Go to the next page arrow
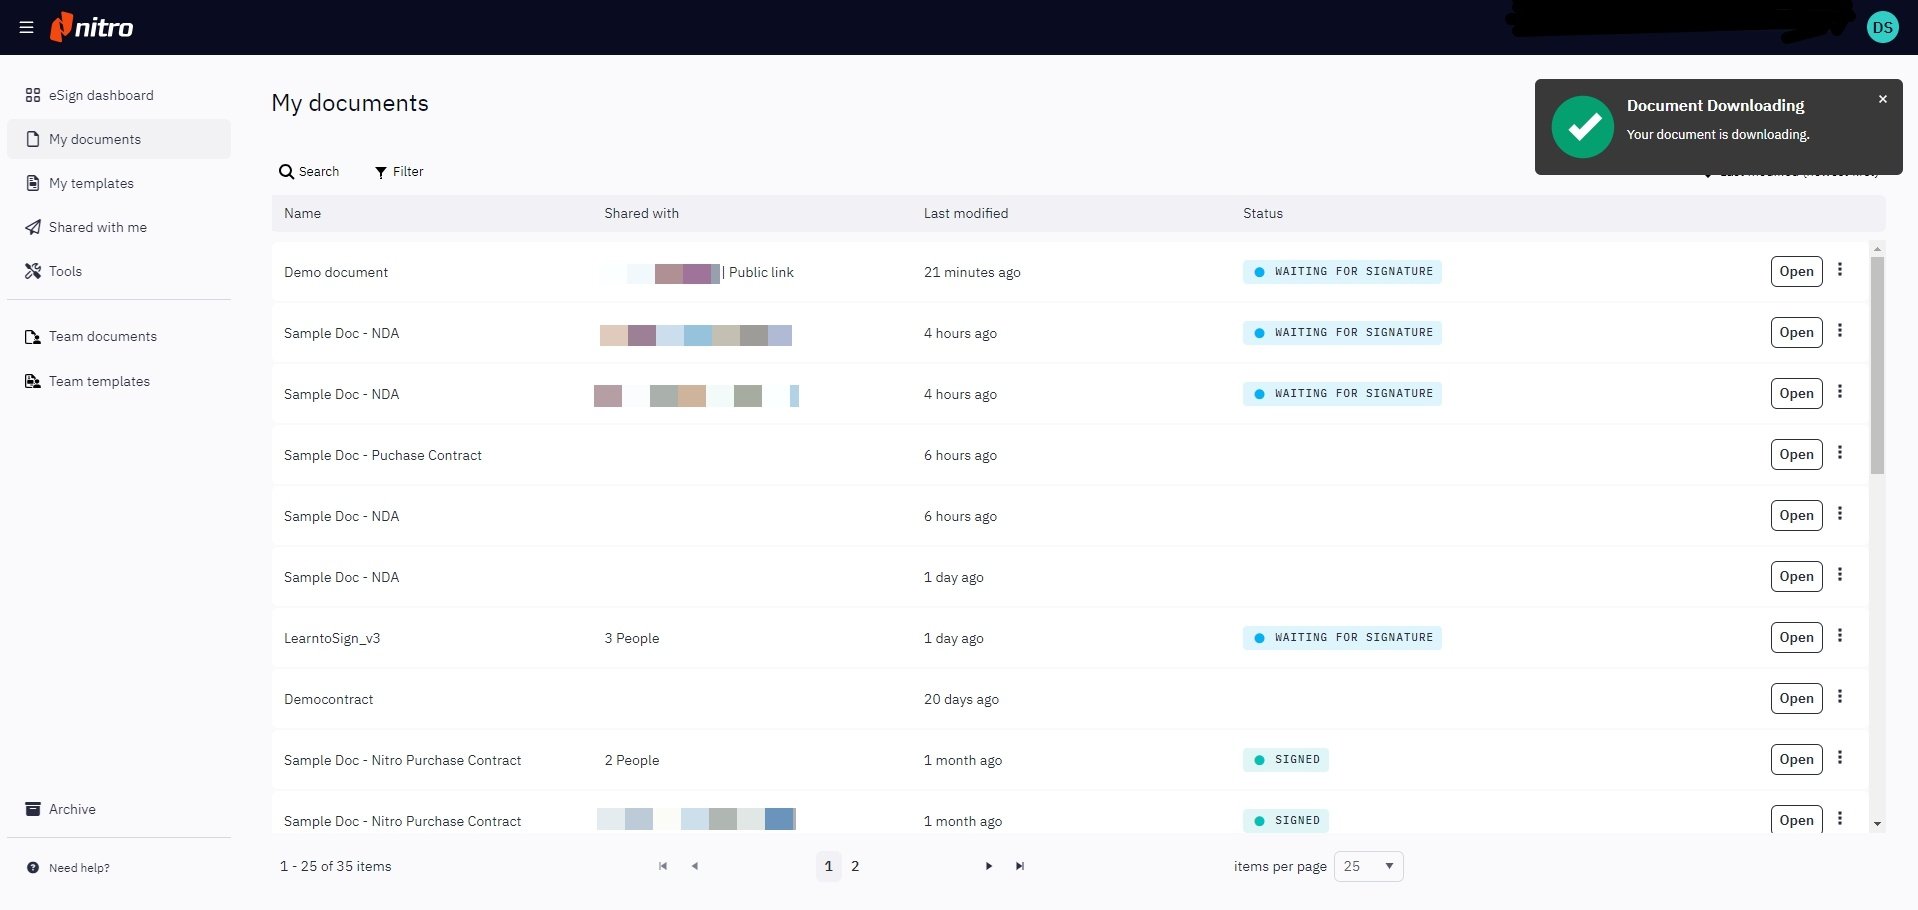1918x910 pixels. coord(988,866)
